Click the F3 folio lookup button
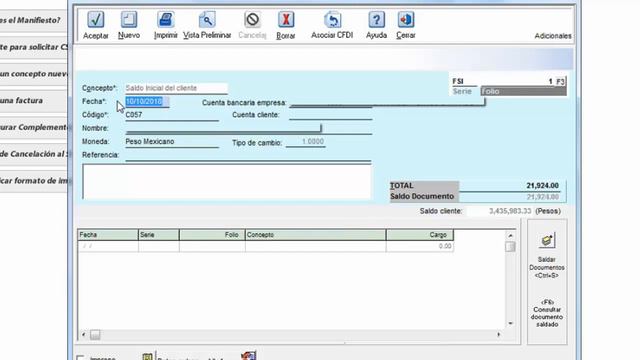 point(560,82)
